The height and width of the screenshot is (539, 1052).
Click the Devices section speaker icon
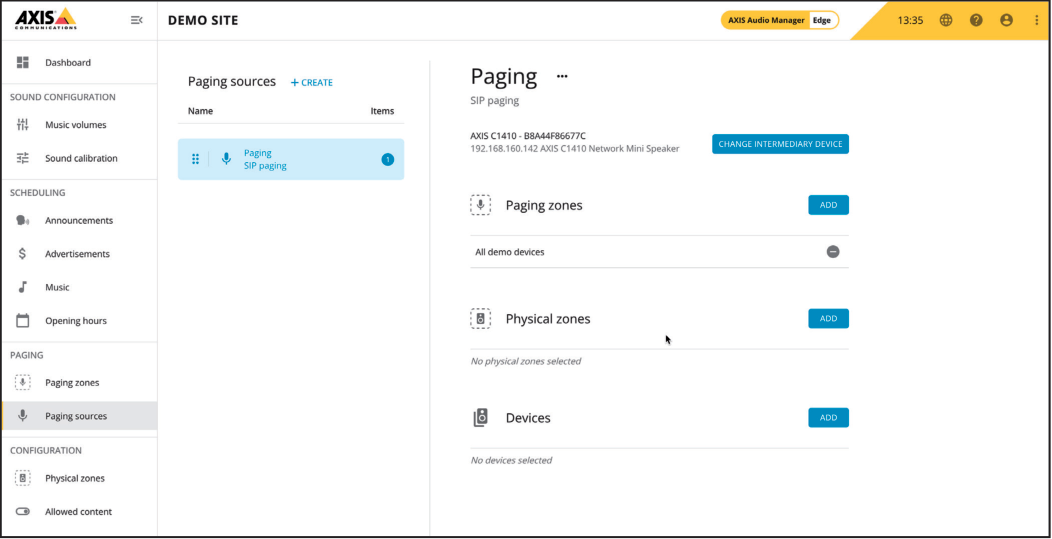tap(480, 418)
